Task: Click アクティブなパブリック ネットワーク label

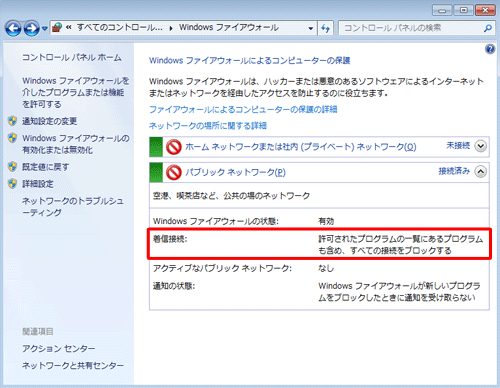Action: 222,268
